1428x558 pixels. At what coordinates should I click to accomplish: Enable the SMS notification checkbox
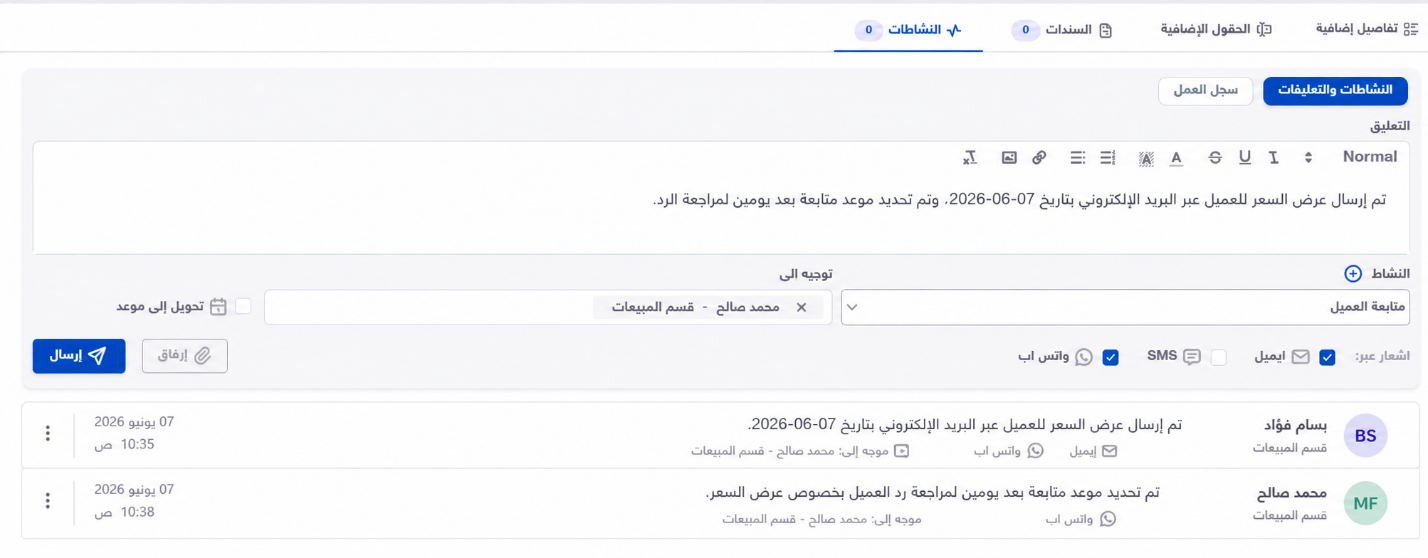pos(1218,357)
